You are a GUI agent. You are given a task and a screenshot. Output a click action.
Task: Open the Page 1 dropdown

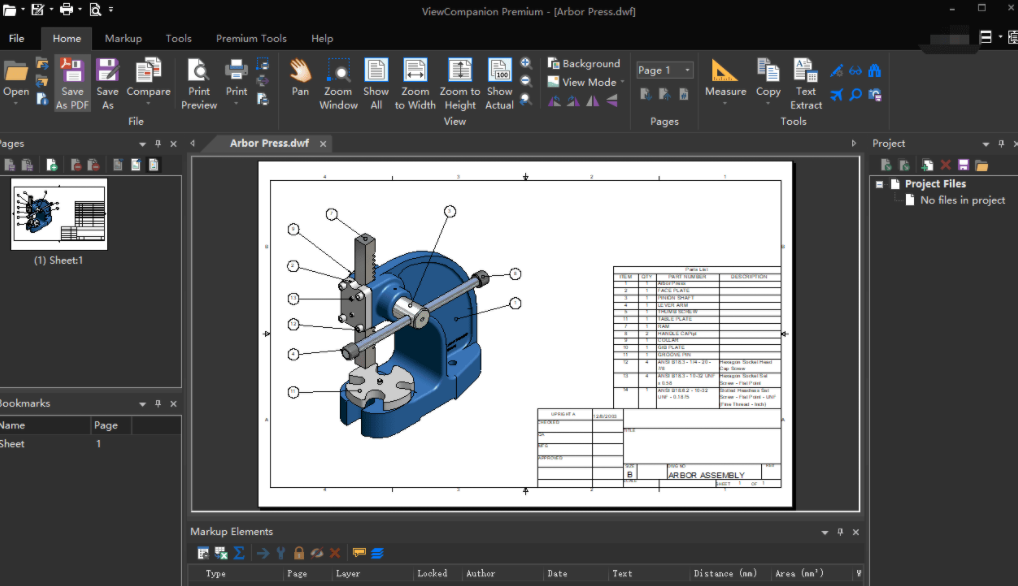pos(664,70)
